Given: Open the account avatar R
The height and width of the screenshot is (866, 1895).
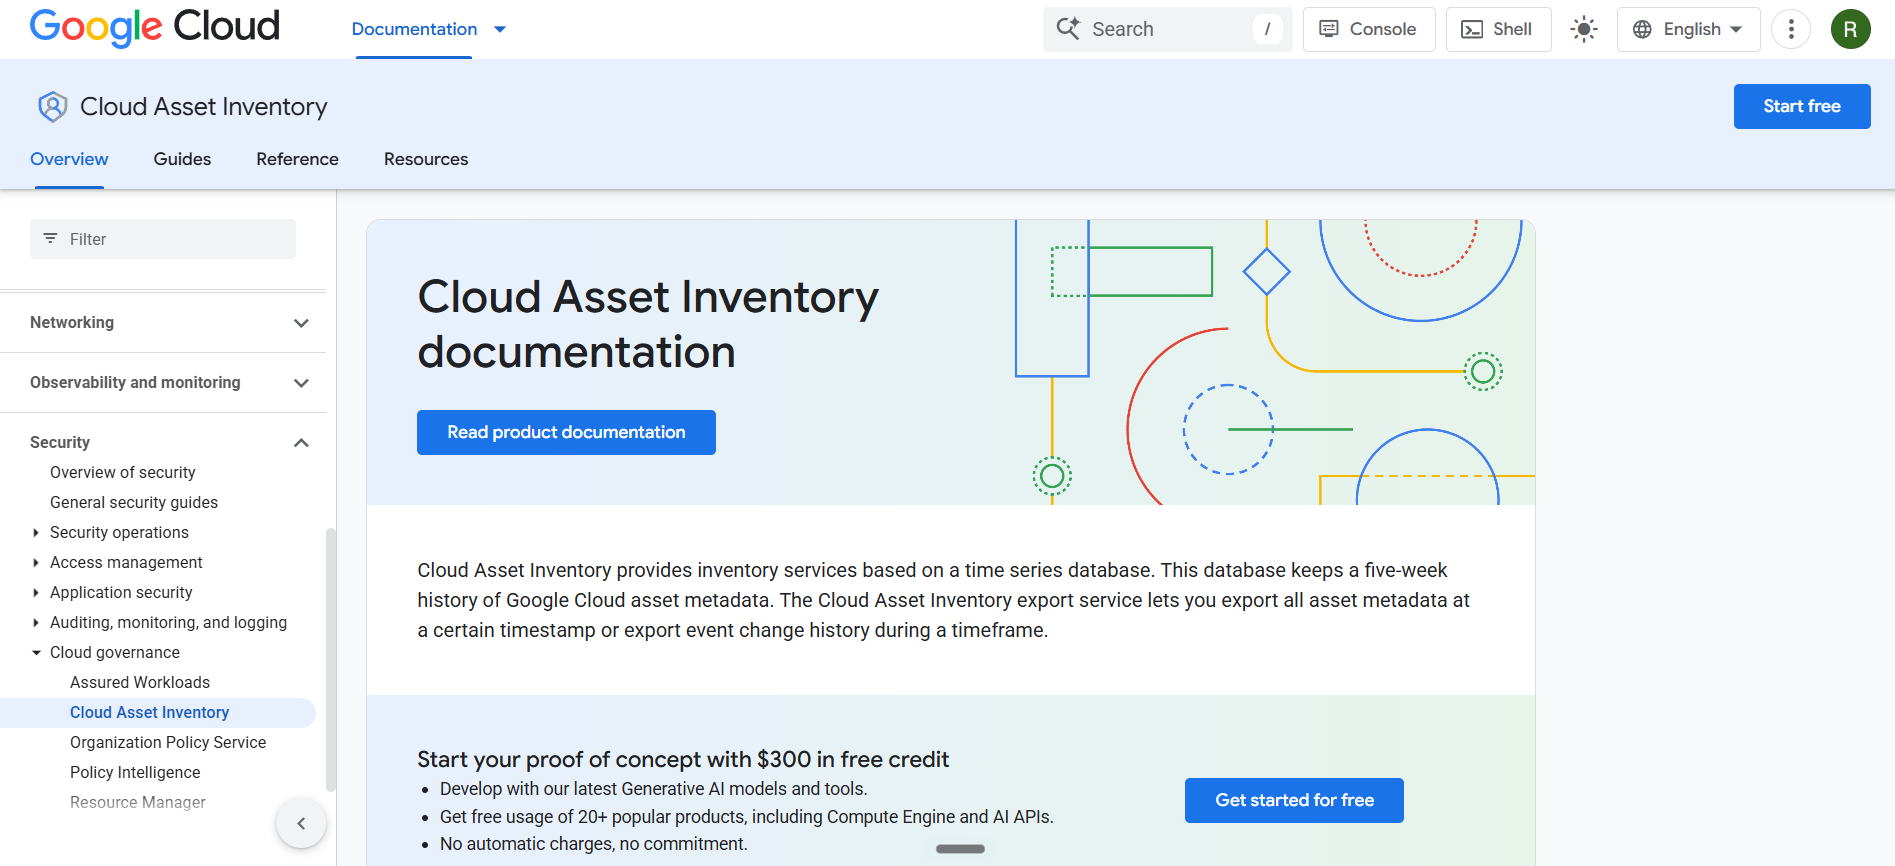Looking at the screenshot, I should click(x=1851, y=29).
